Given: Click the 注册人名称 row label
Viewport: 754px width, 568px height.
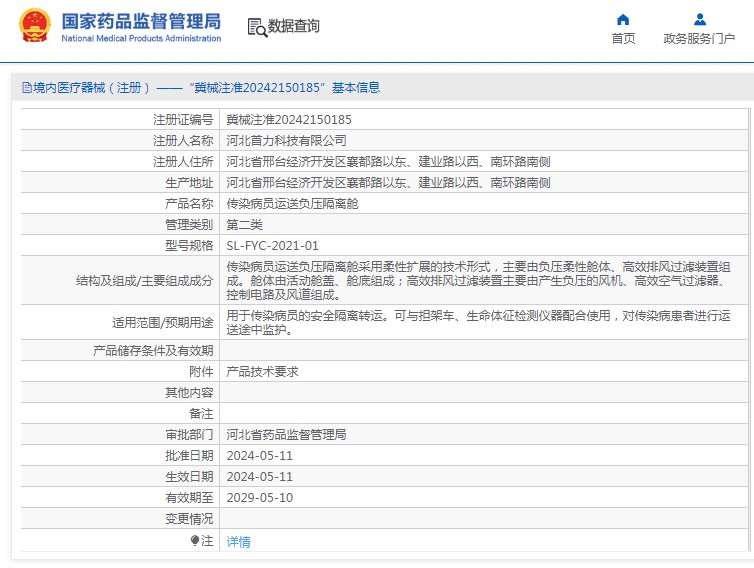Looking at the screenshot, I should (183, 140).
